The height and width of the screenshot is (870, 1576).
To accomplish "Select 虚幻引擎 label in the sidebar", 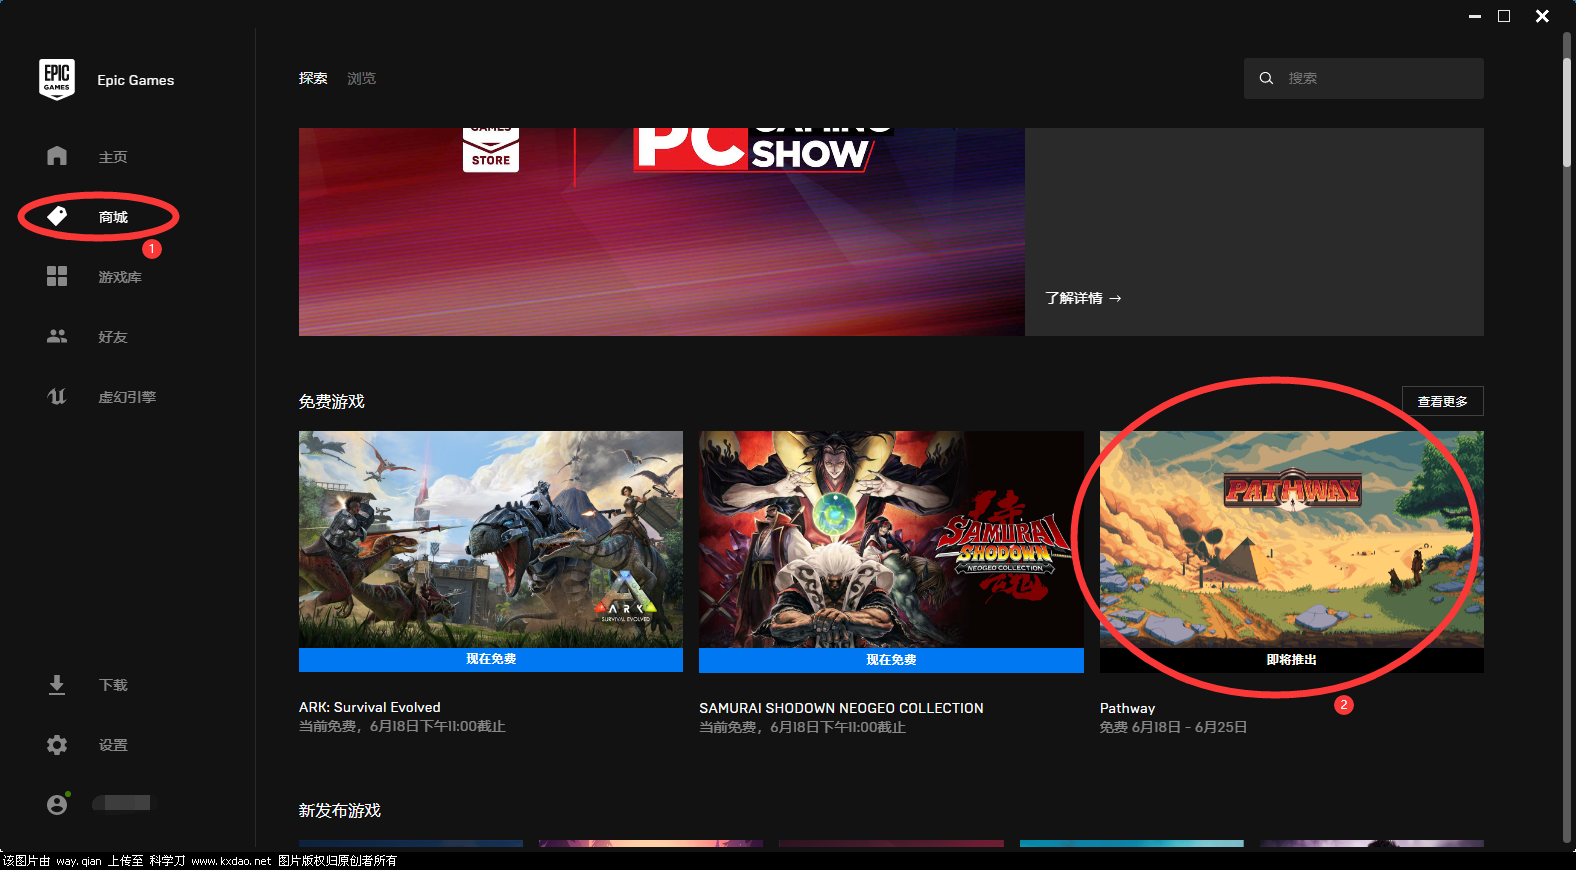I will click(127, 397).
